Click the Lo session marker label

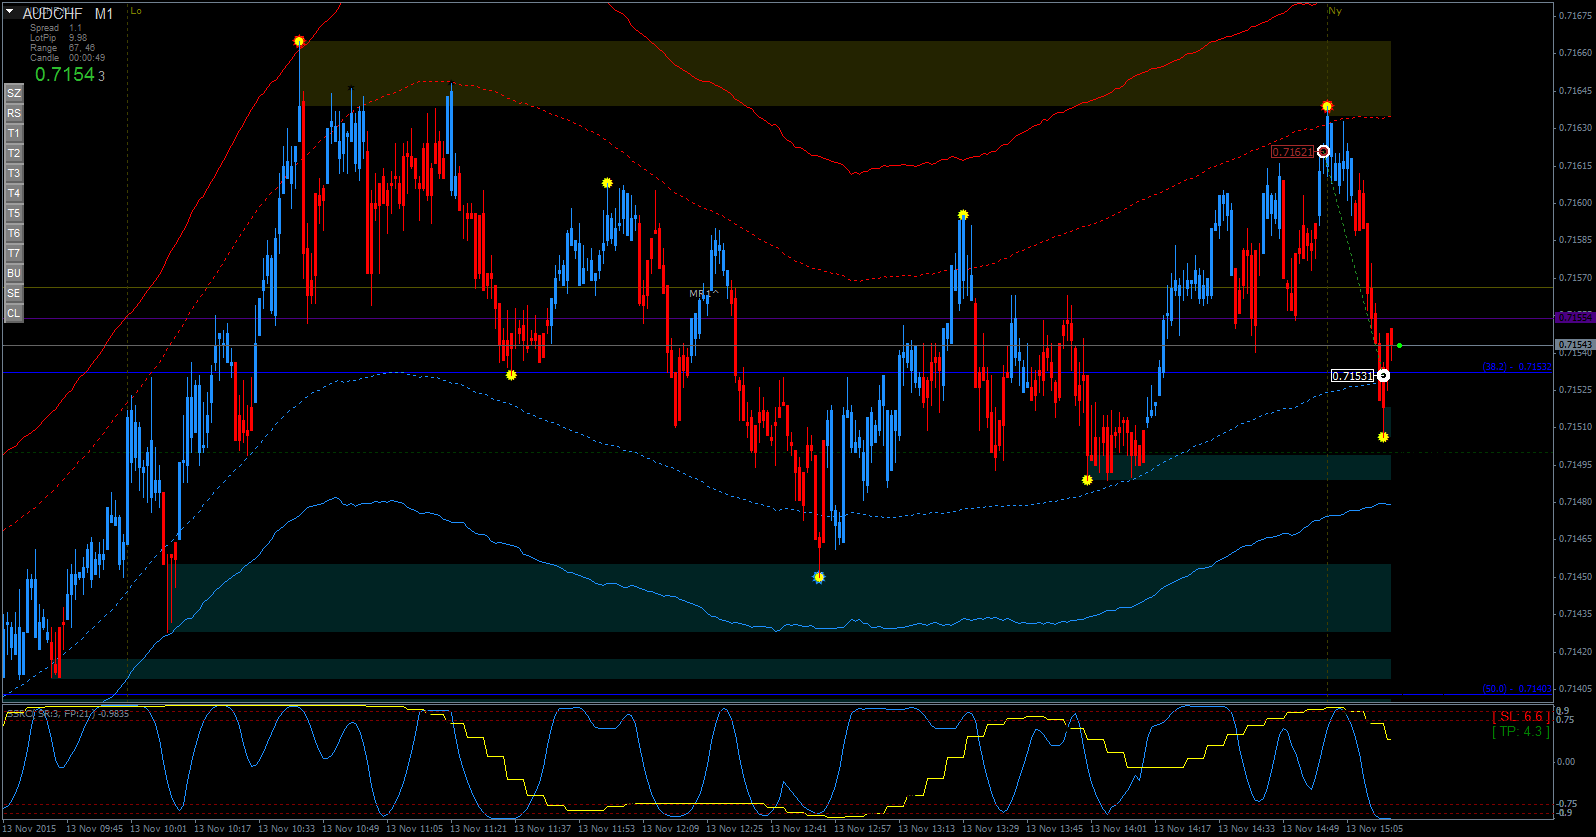[136, 11]
